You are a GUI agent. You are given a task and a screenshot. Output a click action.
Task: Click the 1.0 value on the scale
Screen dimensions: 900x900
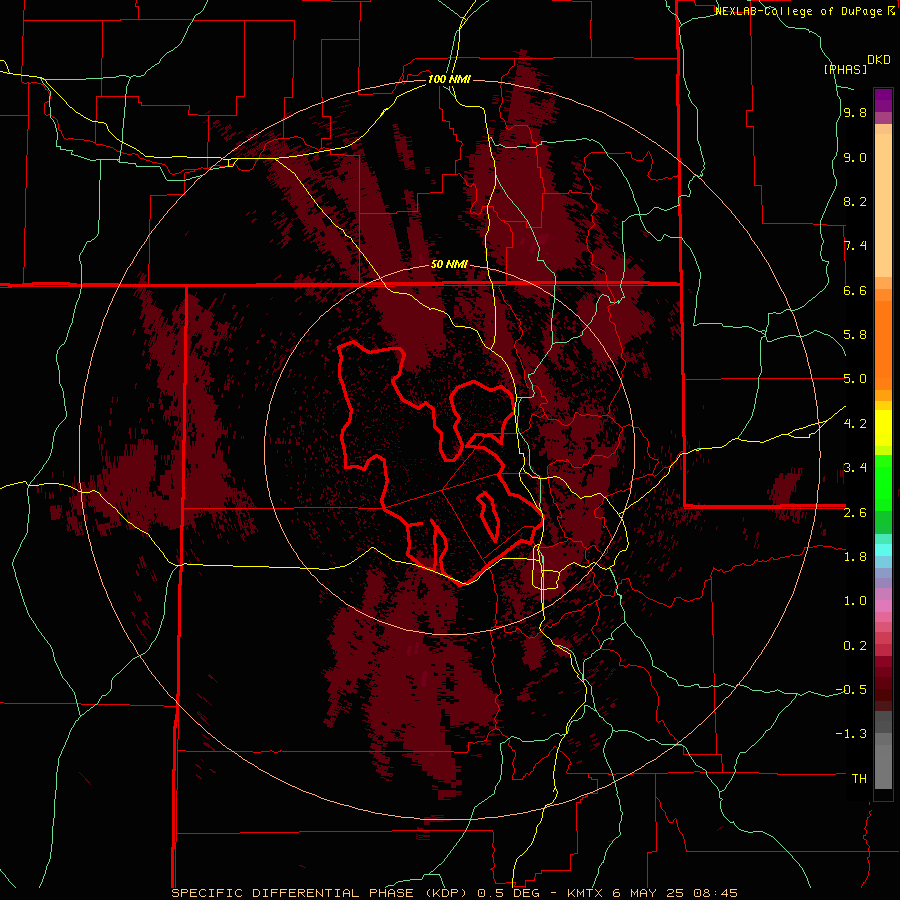coord(855,601)
